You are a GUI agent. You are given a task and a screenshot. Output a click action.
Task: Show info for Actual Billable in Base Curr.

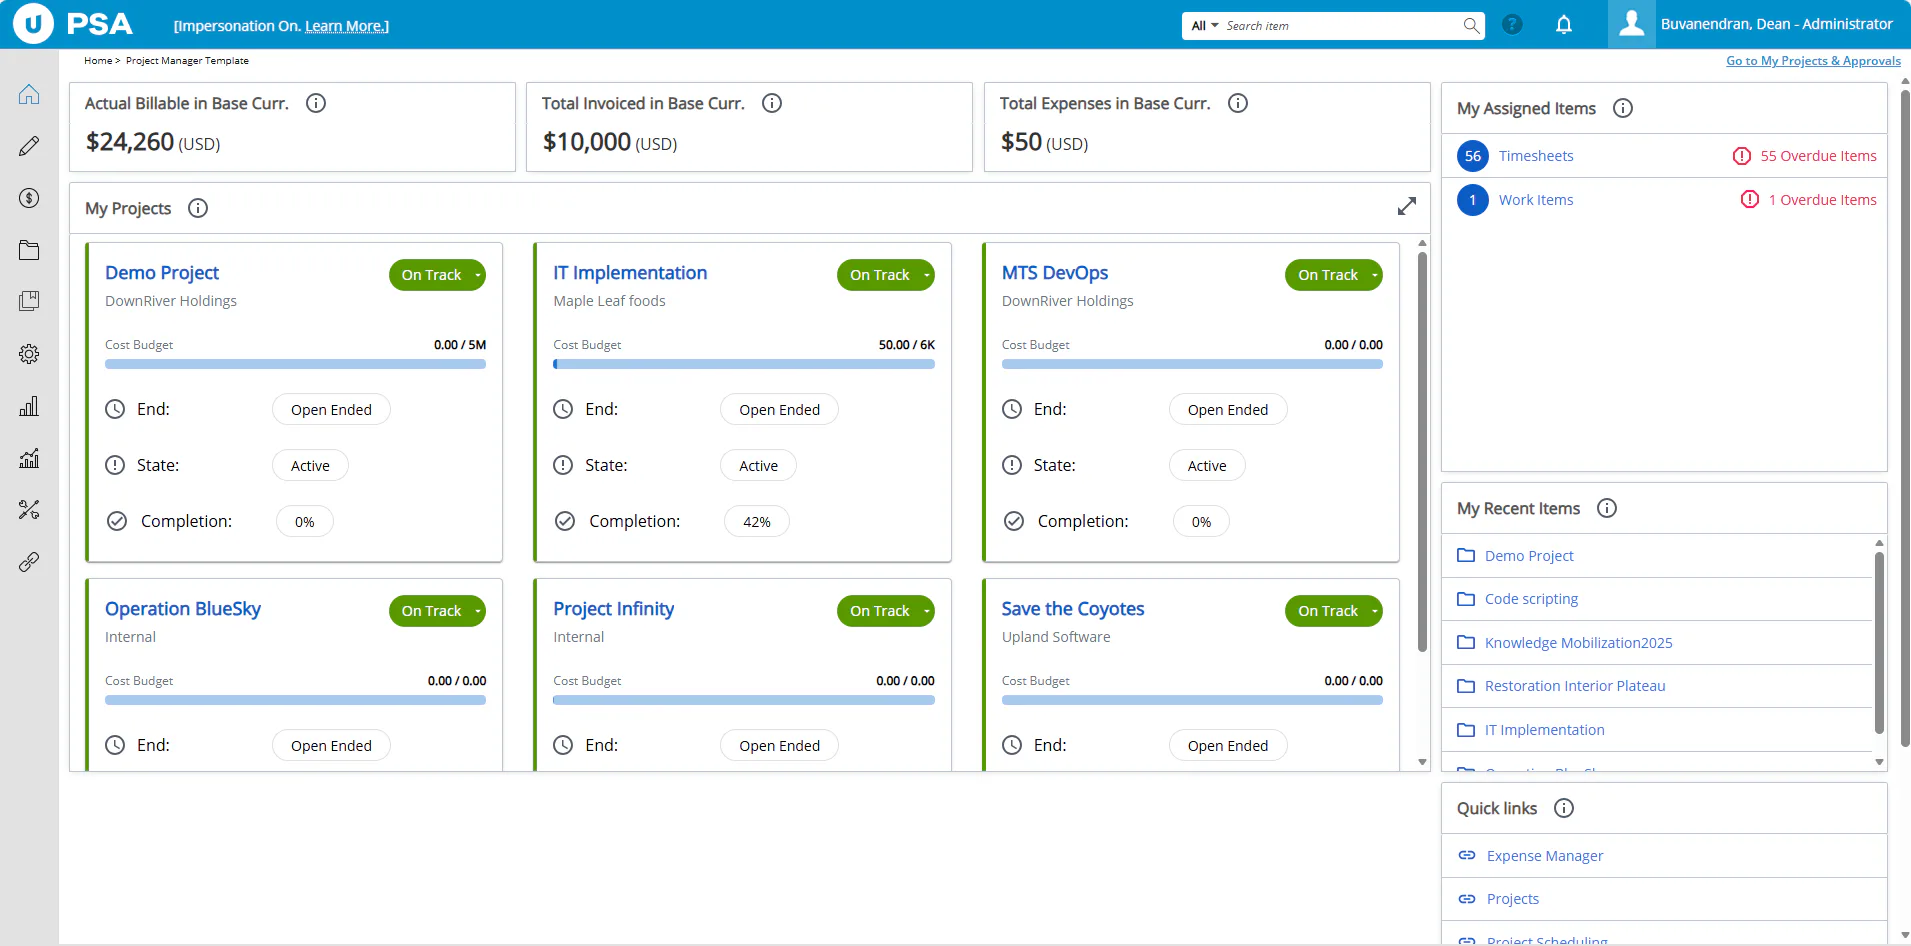point(316,103)
